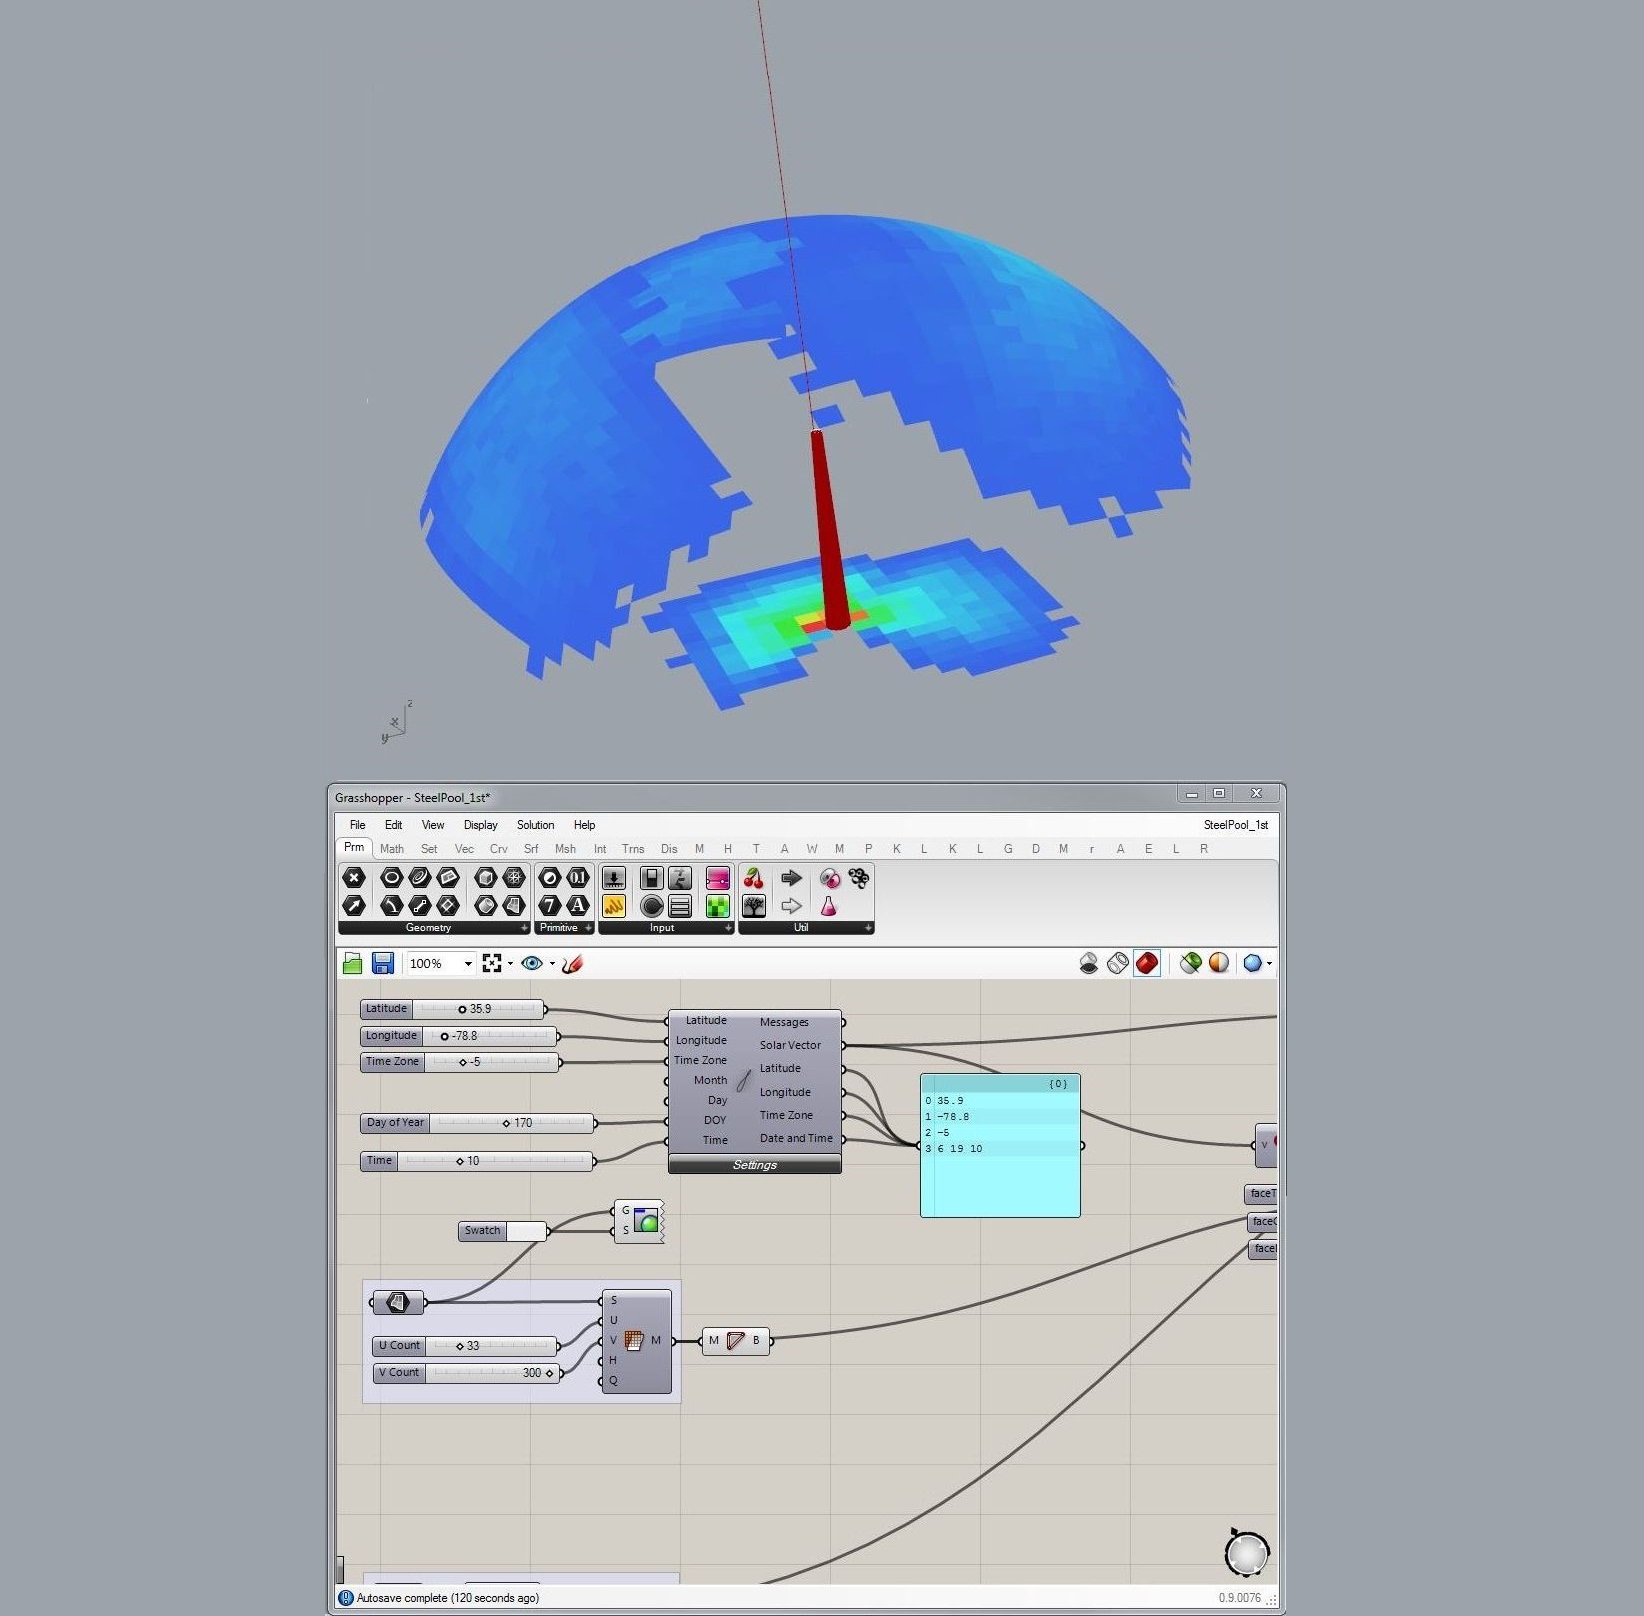Select the Number Slider component icon

(x=614, y=878)
